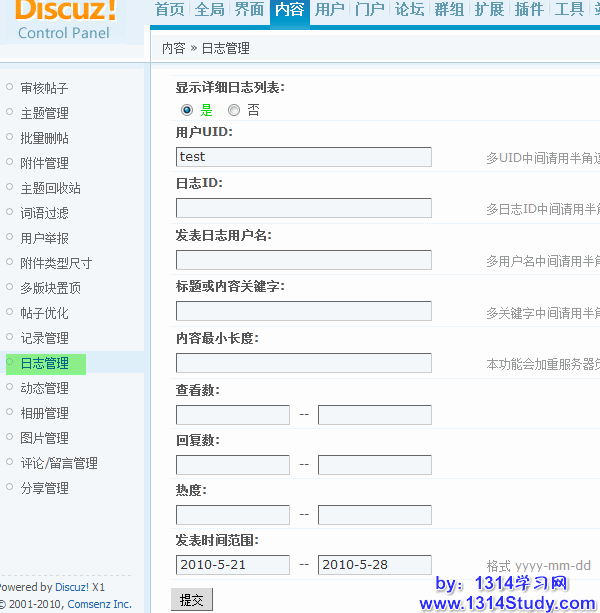Switch to the 用户 top tab
The image size is (600, 613).
click(330, 10)
